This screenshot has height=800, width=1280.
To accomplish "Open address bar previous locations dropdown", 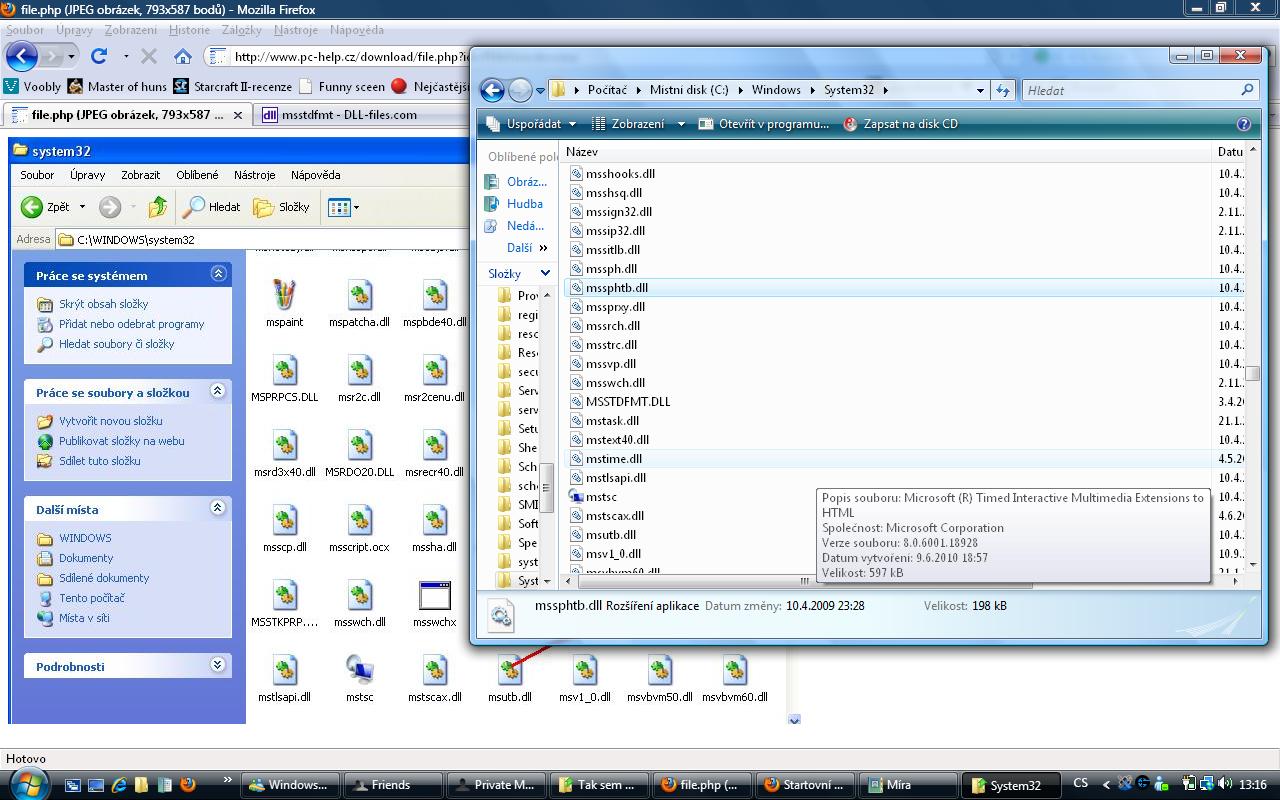I will tap(980, 90).
